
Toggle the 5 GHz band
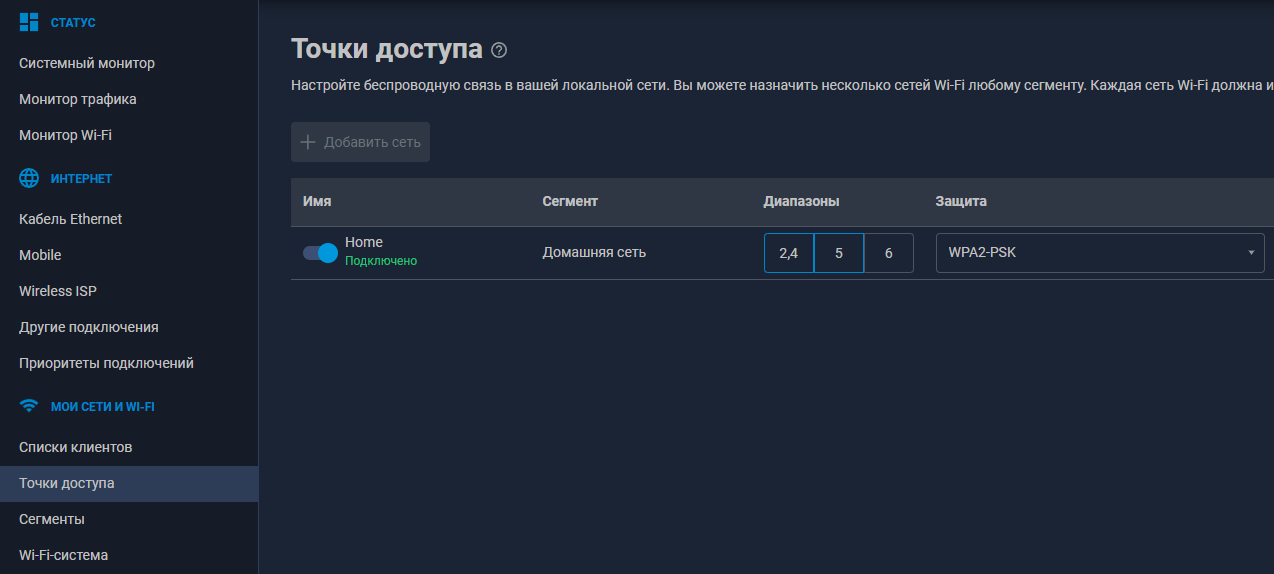(838, 253)
